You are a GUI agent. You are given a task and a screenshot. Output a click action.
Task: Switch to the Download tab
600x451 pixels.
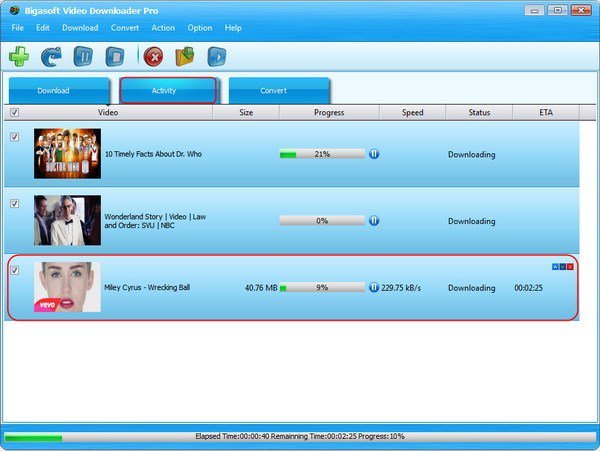59,91
